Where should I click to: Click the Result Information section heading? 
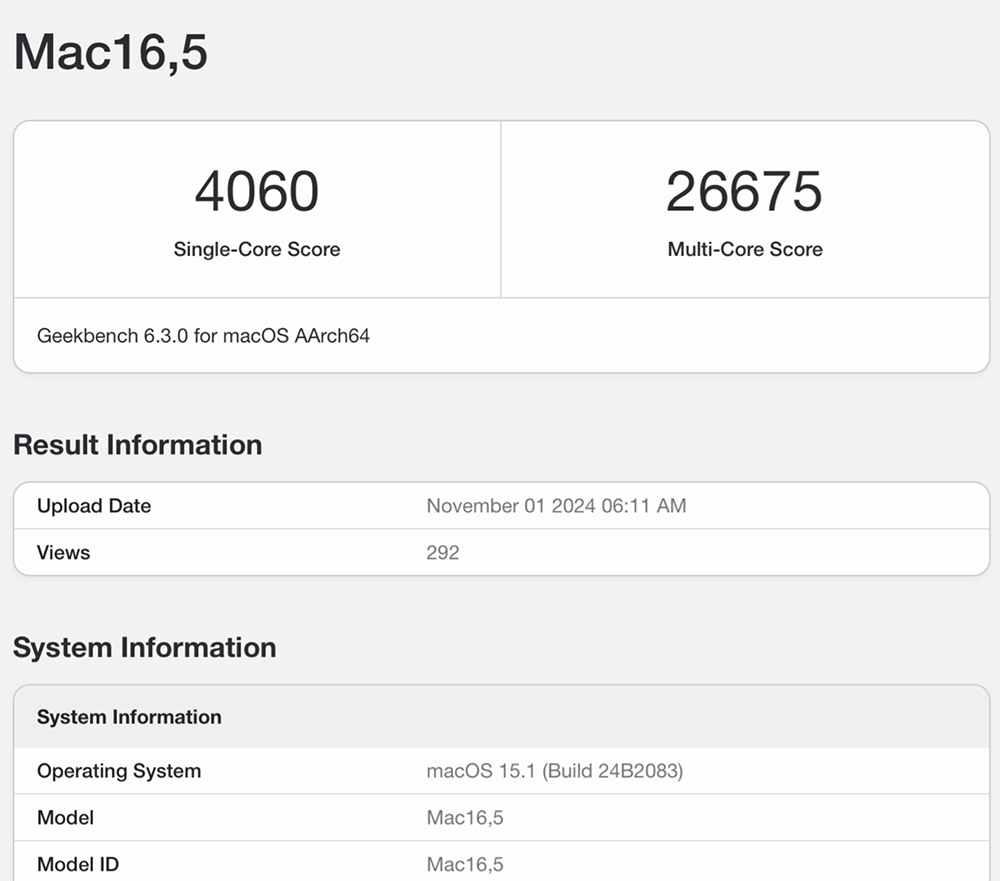[x=137, y=445]
